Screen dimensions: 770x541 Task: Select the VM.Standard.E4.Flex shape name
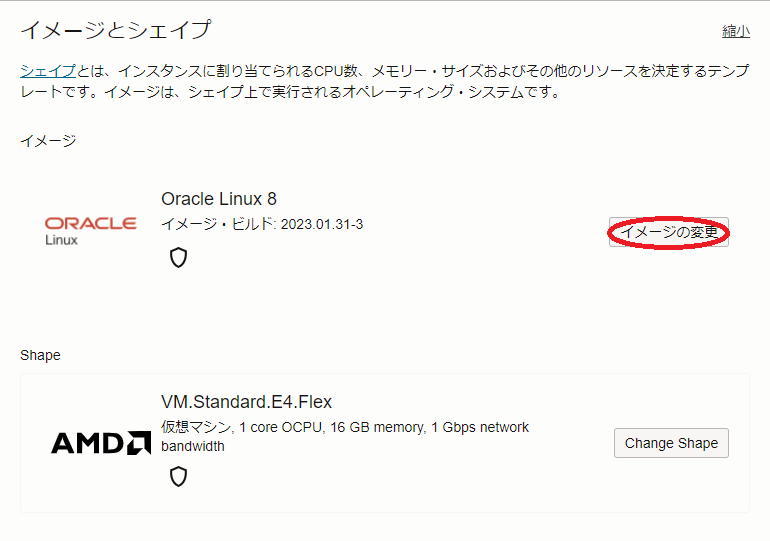246,402
